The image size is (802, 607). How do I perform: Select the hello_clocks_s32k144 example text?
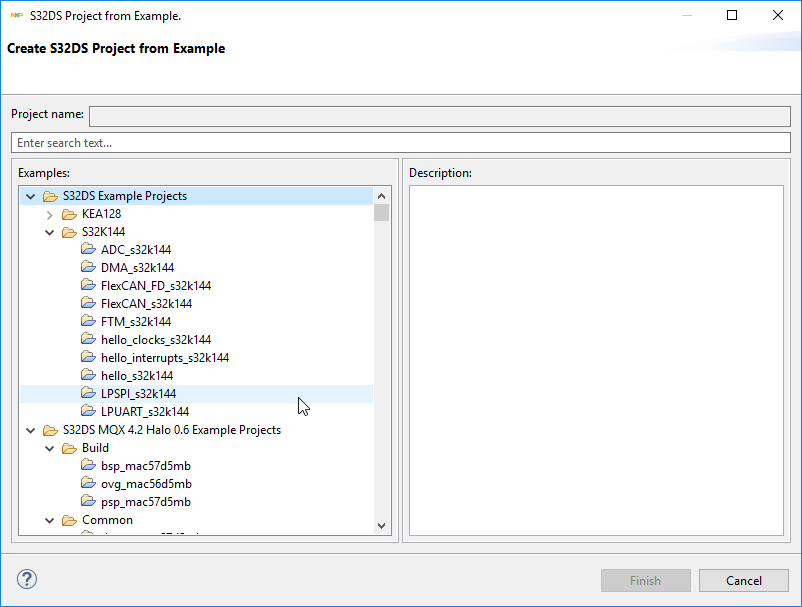(156, 340)
